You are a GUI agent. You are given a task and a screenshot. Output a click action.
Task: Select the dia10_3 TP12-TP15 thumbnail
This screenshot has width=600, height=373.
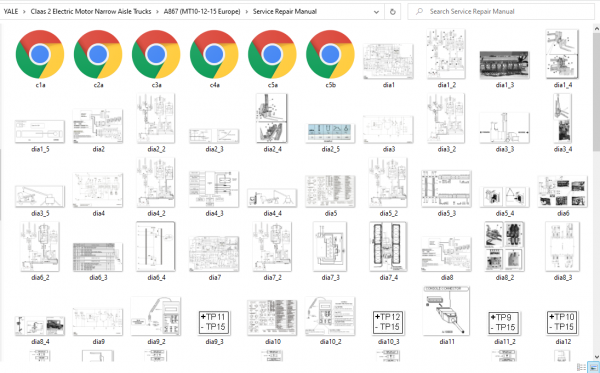click(x=388, y=323)
